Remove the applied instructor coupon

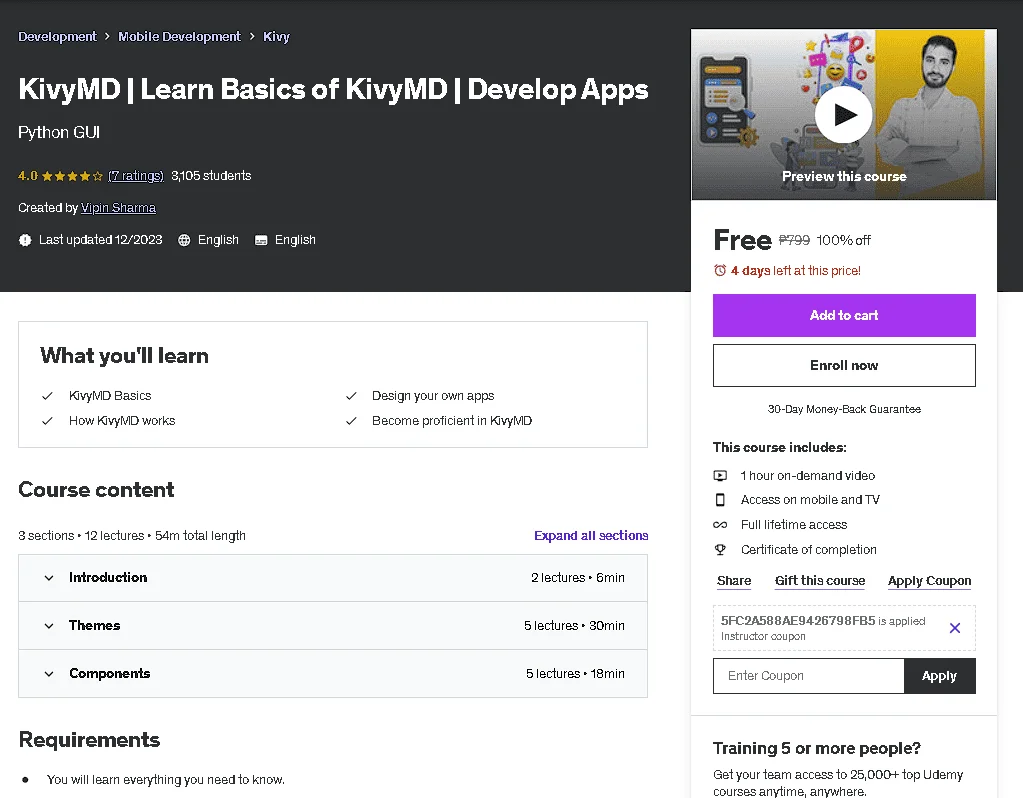tap(954, 628)
